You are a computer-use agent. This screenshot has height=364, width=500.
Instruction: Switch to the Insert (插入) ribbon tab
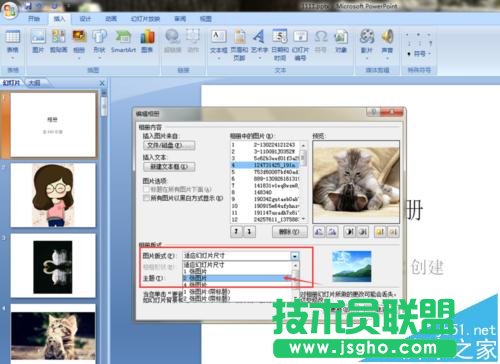tap(59, 19)
